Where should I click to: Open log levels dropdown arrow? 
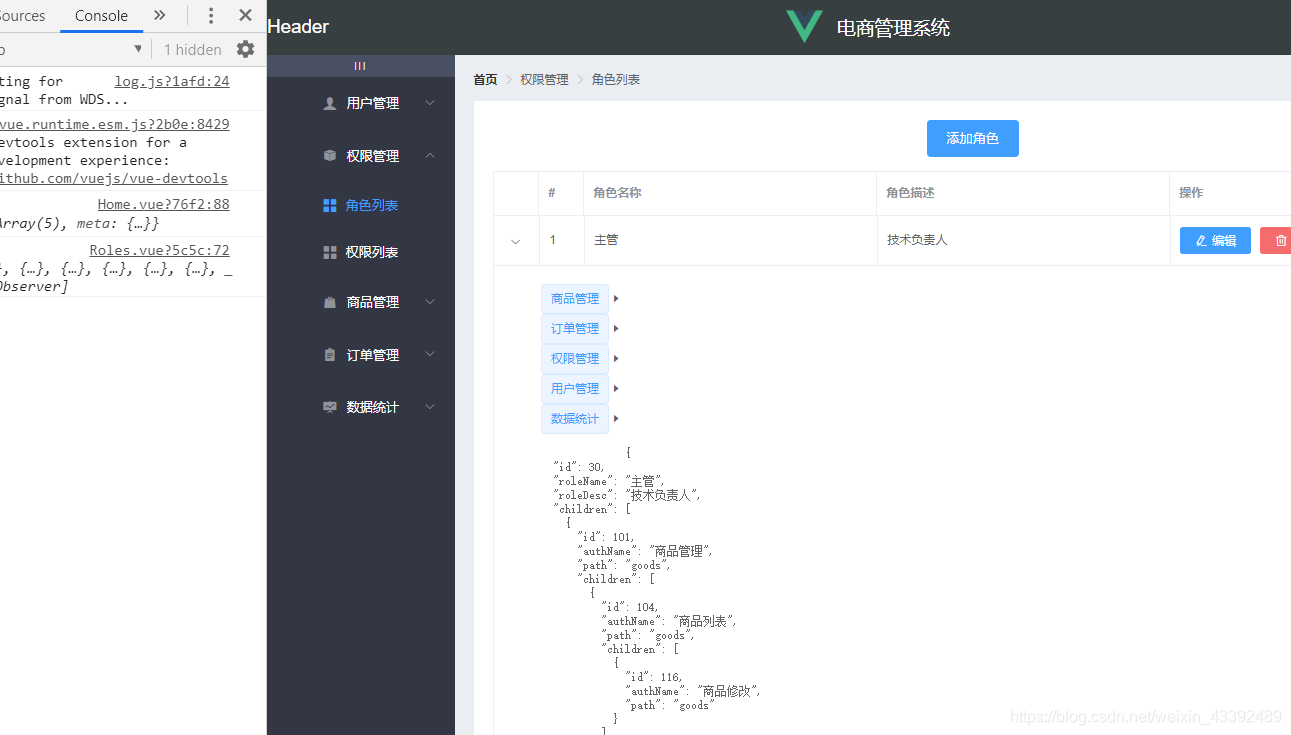138,49
